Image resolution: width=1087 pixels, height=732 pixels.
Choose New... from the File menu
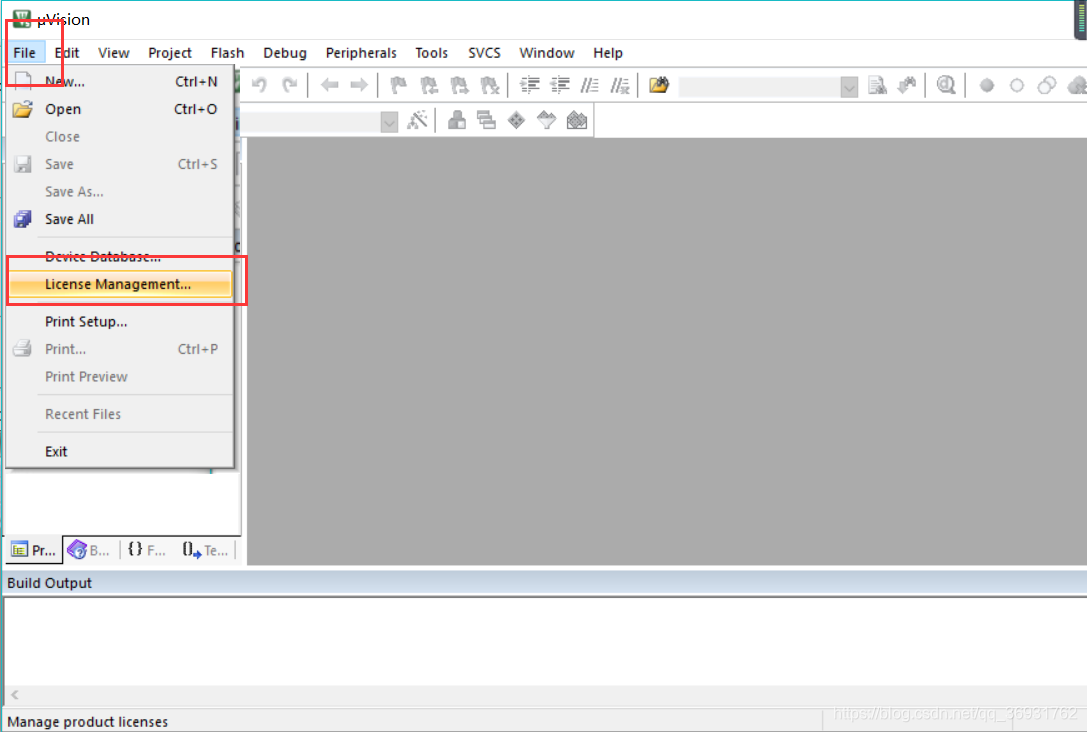tap(119, 82)
